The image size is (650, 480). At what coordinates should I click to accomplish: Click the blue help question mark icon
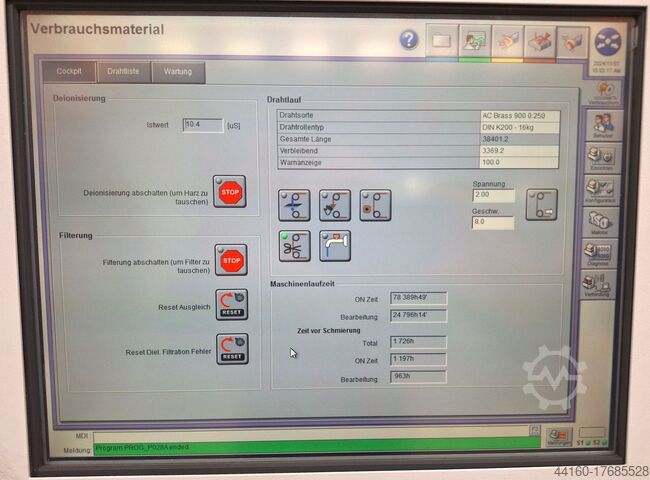tap(409, 39)
